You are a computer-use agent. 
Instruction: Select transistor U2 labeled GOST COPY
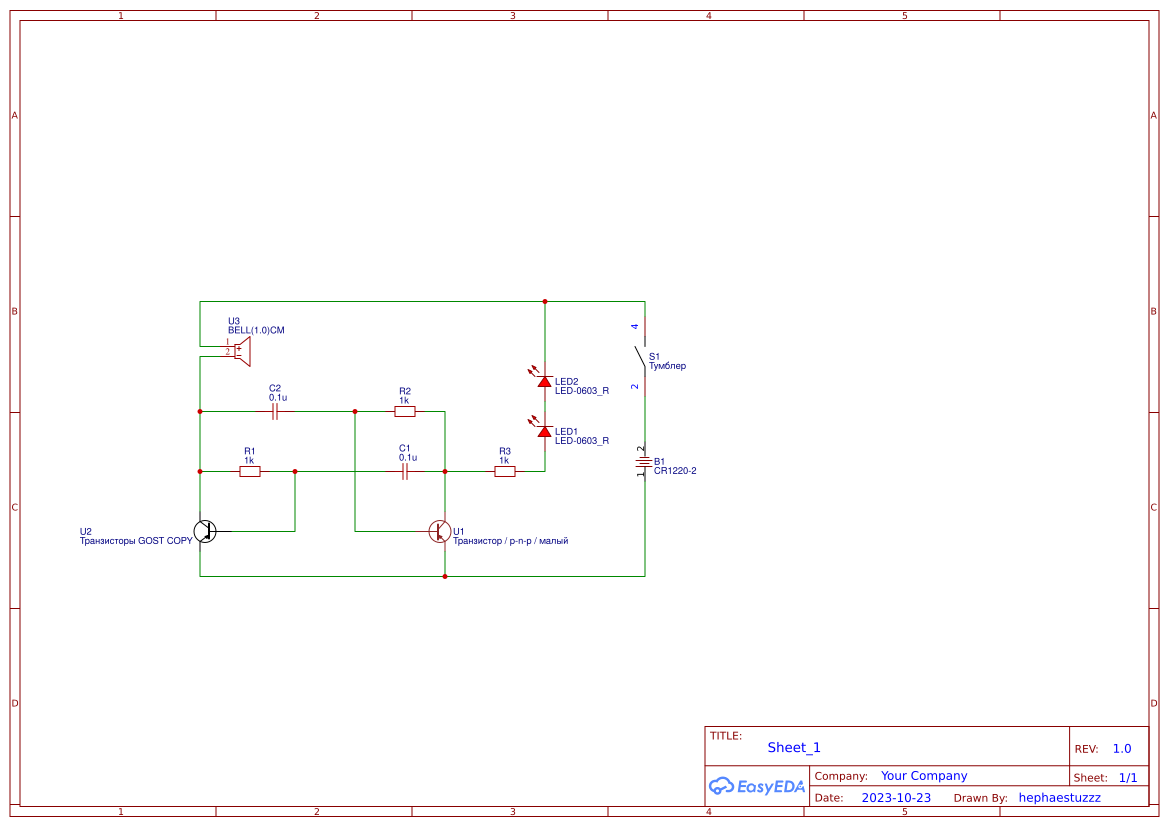click(204, 532)
